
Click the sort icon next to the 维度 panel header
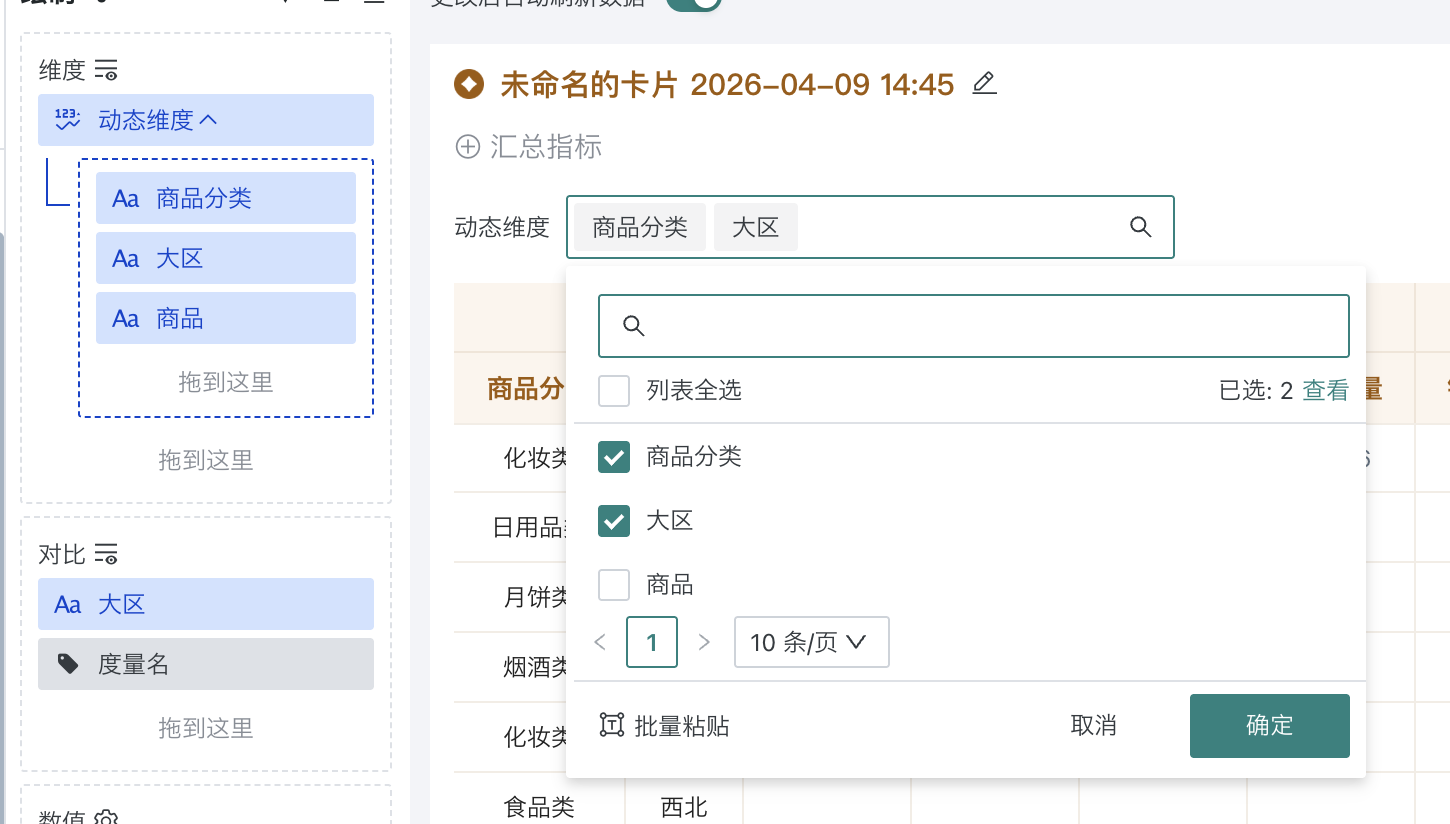[x=107, y=69]
